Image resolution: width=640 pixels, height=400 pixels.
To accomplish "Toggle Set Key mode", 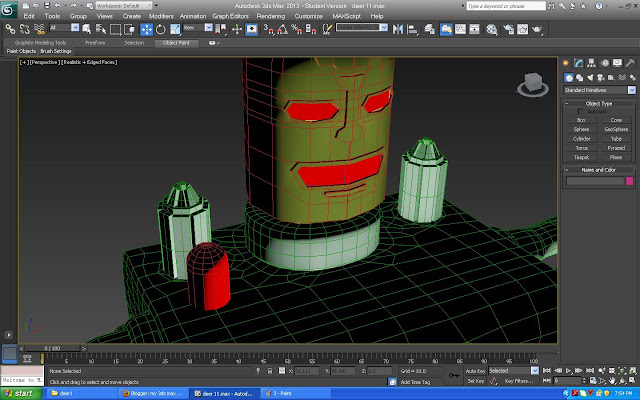I will point(475,380).
